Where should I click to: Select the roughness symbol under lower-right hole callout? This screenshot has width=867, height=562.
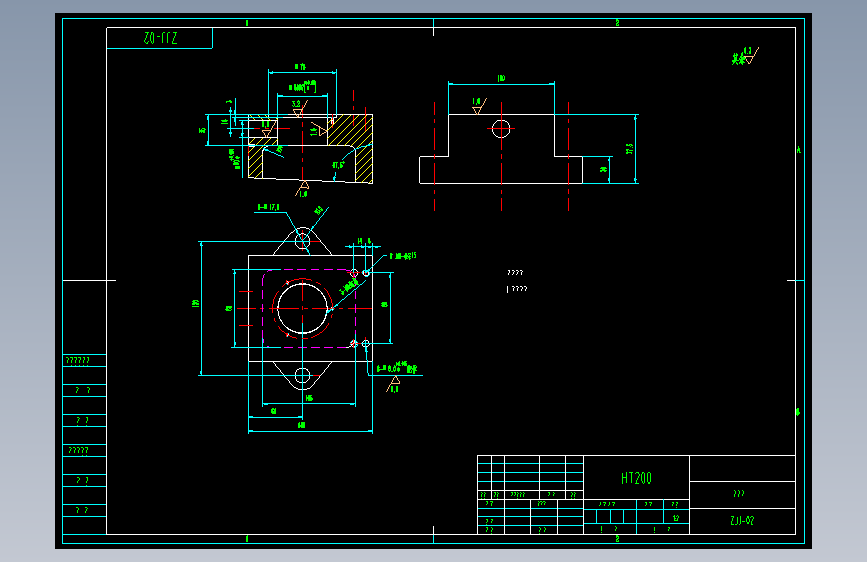[393, 384]
